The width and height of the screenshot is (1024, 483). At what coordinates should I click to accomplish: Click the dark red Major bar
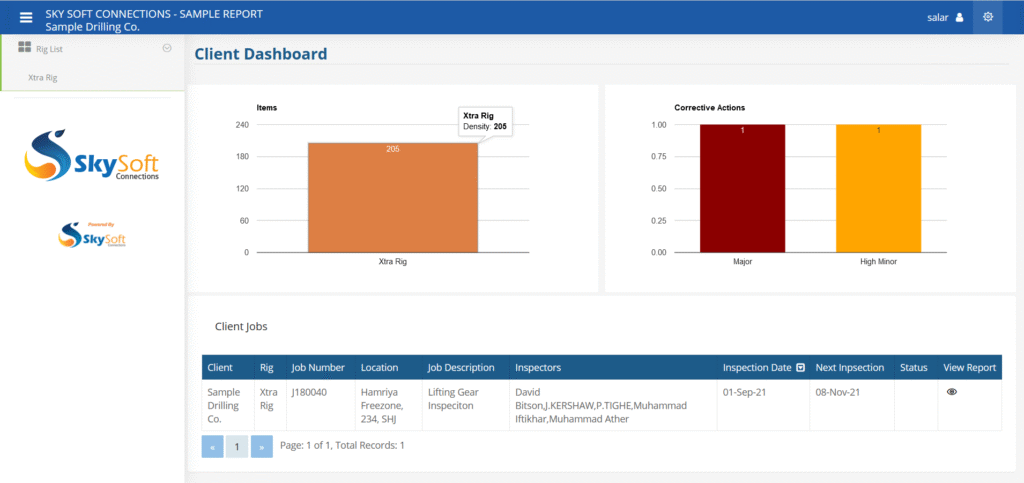(x=742, y=188)
